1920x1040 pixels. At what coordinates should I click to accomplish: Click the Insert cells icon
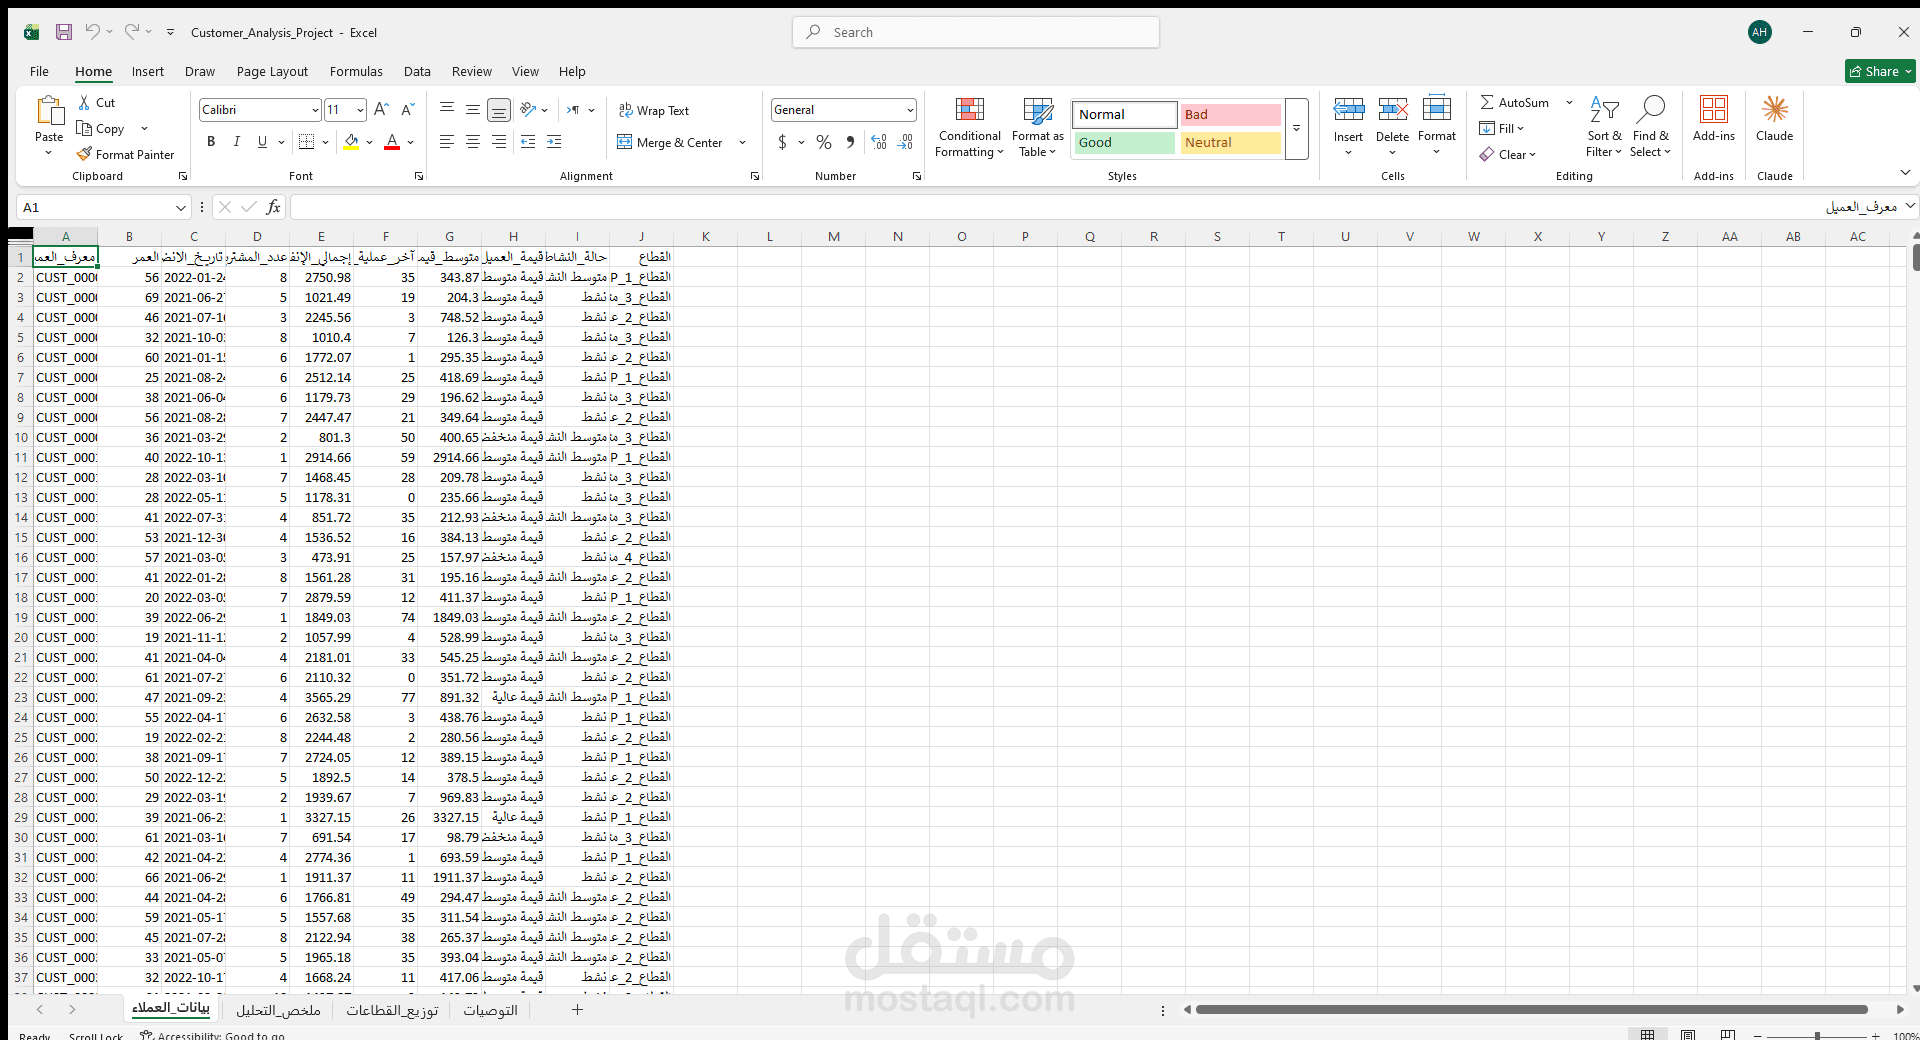(1348, 109)
